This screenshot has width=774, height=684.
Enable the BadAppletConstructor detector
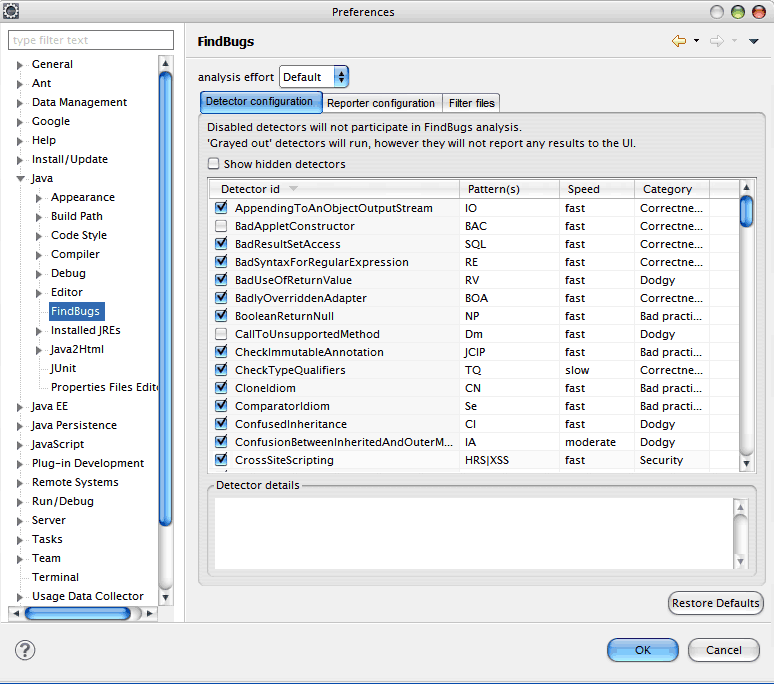point(221,226)
